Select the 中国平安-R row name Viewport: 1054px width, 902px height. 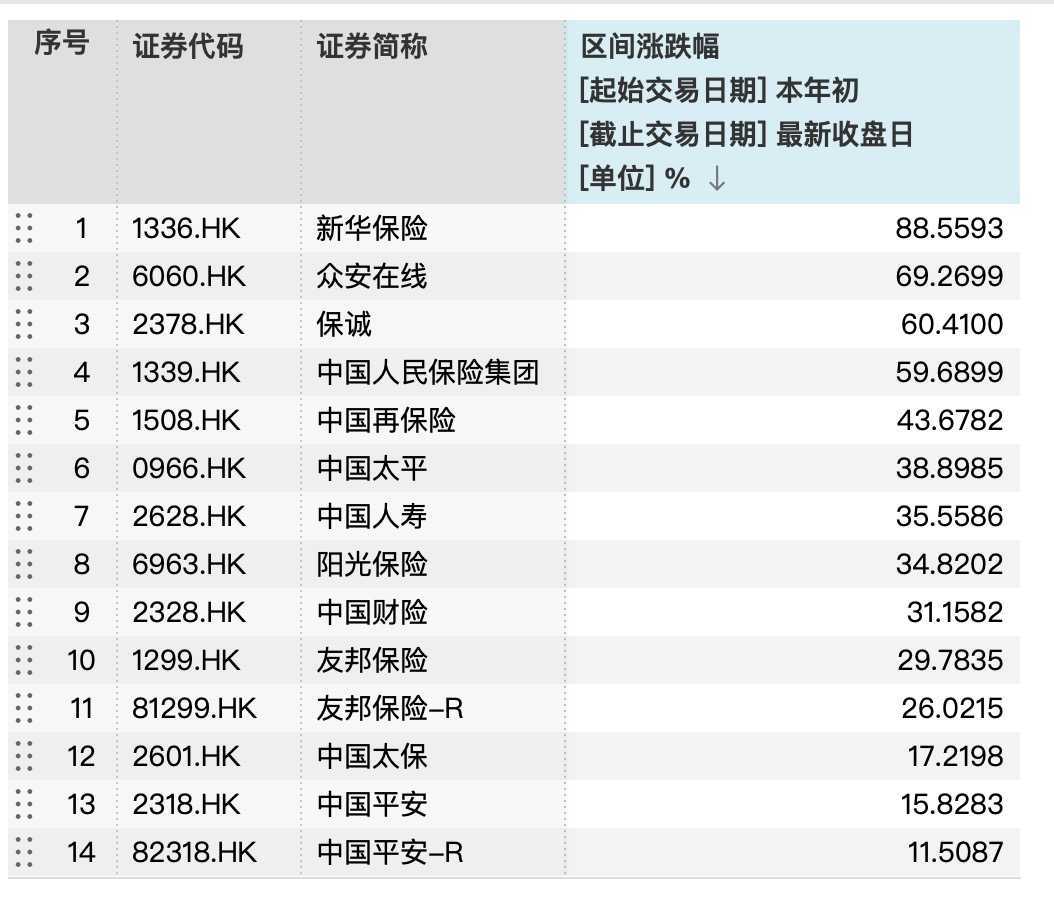390,853
